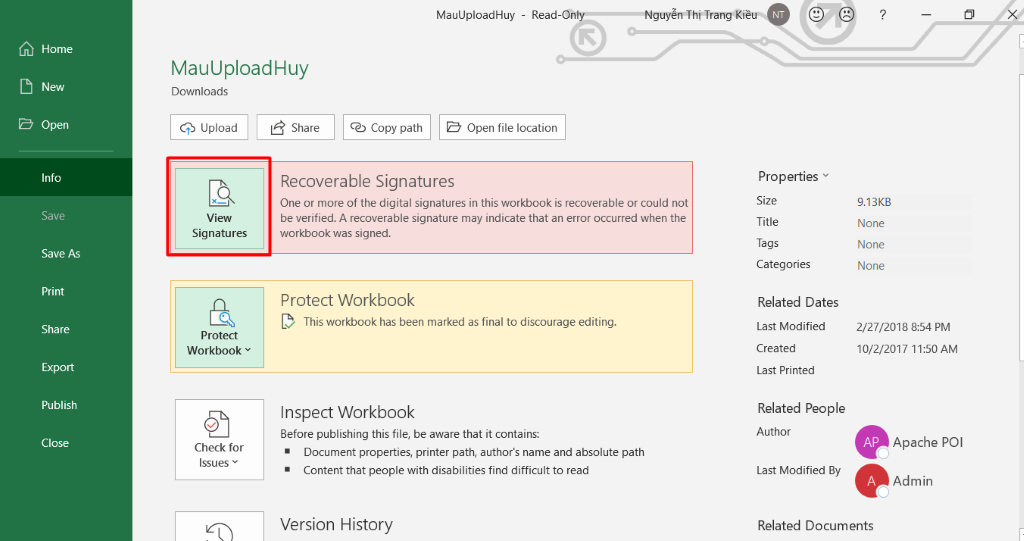Click the frown face feedback icon

[x=846, y=15]
